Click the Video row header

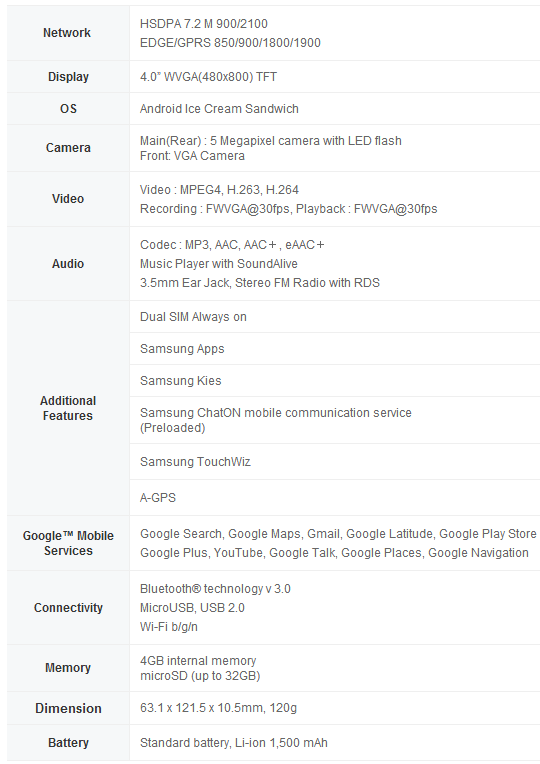[68, 199]
